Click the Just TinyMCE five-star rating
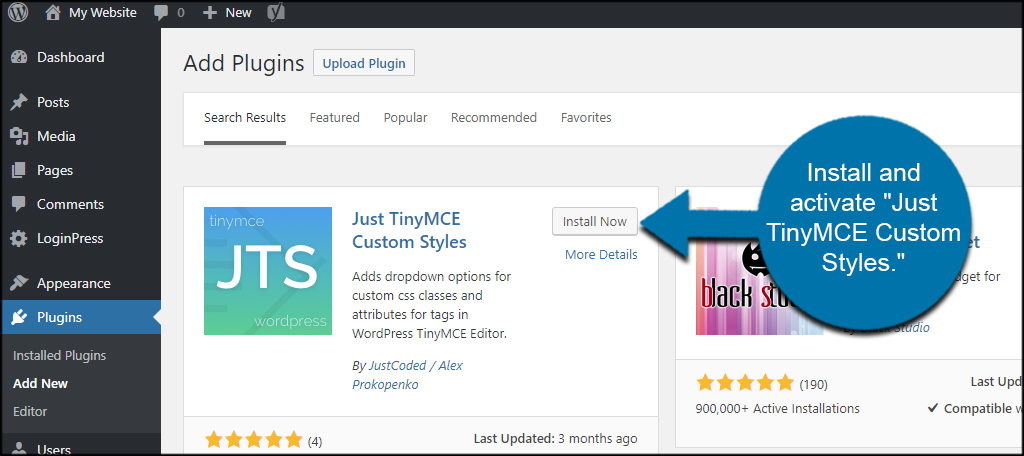 coord(254,439)
